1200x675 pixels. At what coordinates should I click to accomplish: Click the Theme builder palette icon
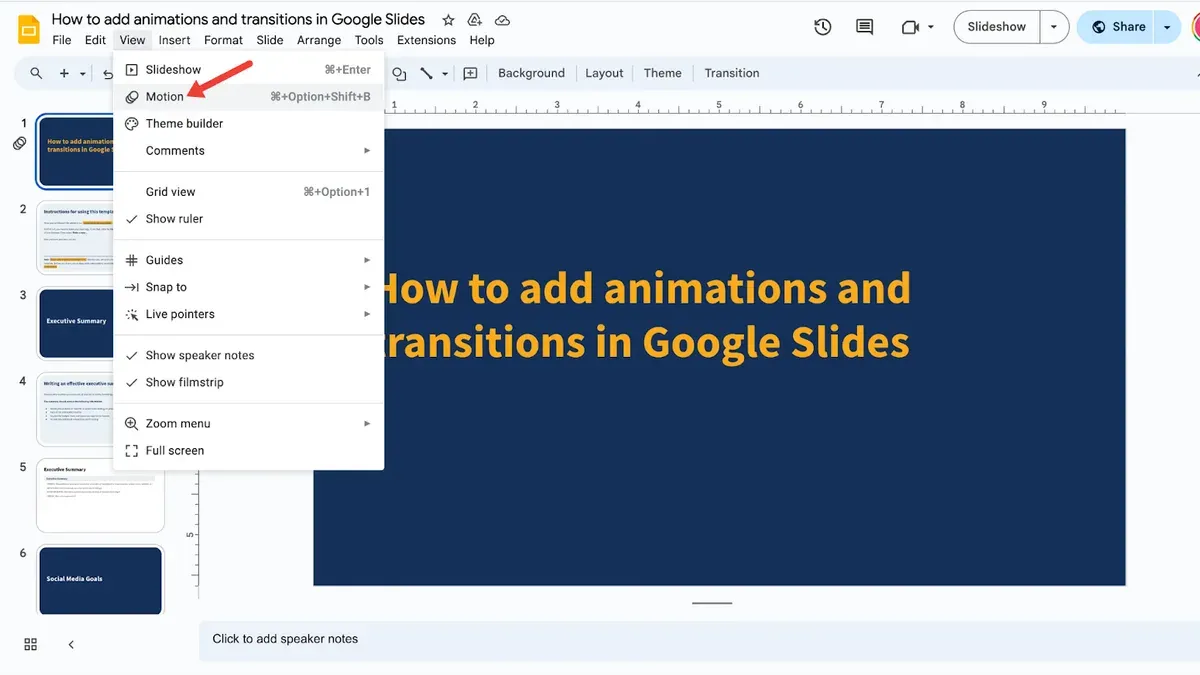tap(131, 123)
